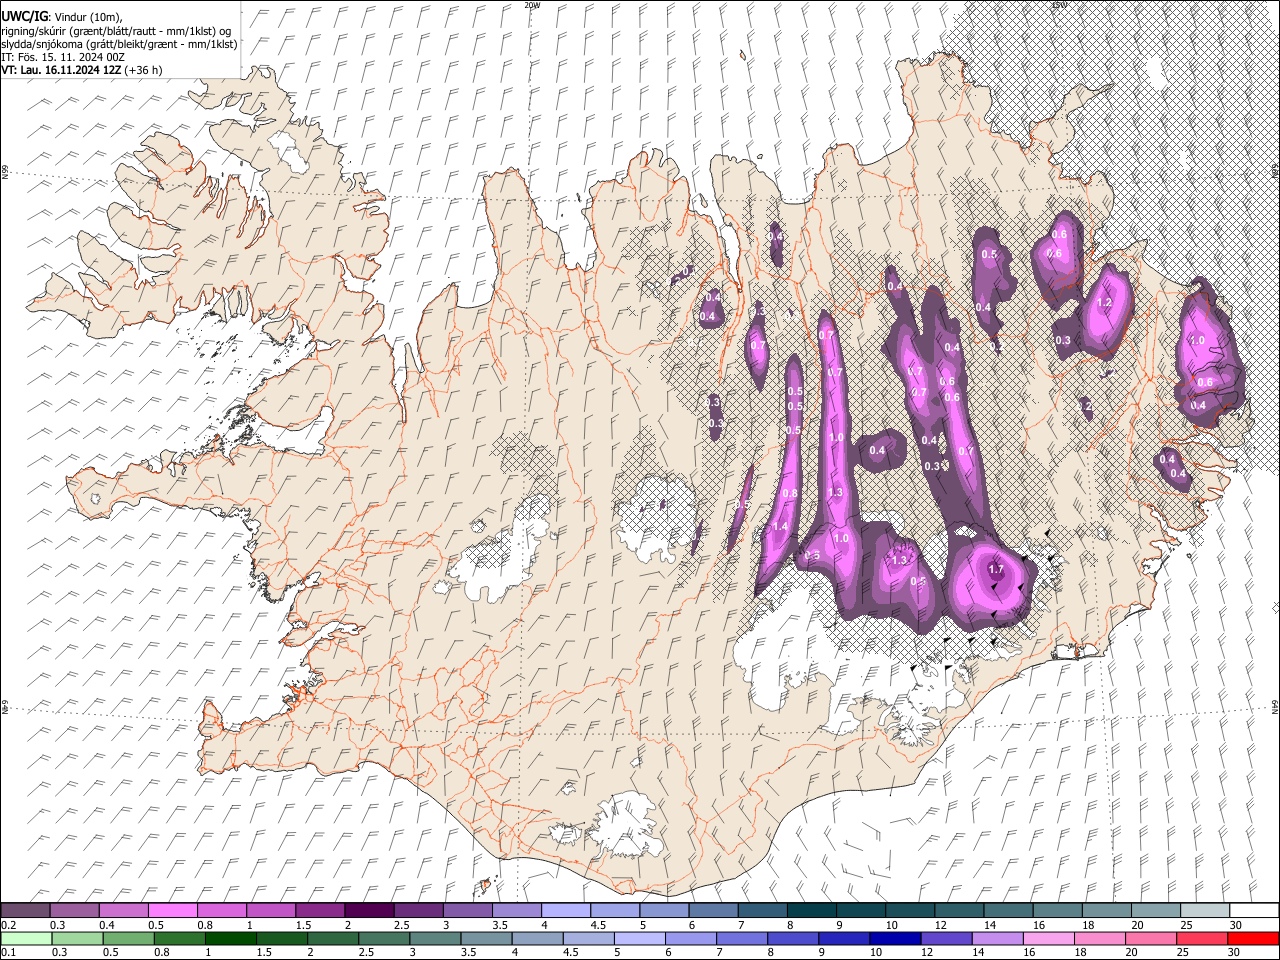Click the '25' label in upper legend row
Viewport: 1280px width, 960px height.
[x=1186, y=925]
